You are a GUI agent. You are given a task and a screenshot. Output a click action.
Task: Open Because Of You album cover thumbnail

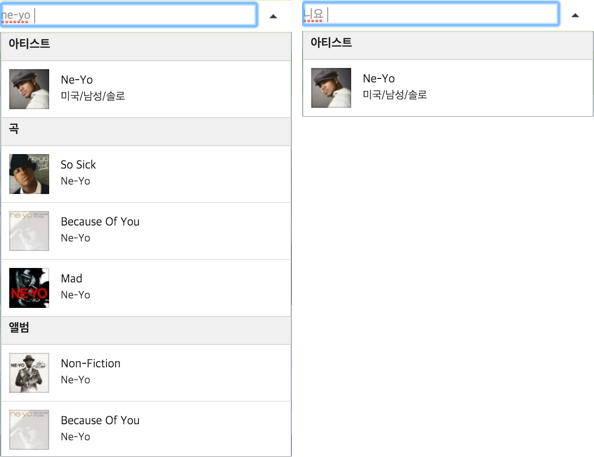pos(29,430)
